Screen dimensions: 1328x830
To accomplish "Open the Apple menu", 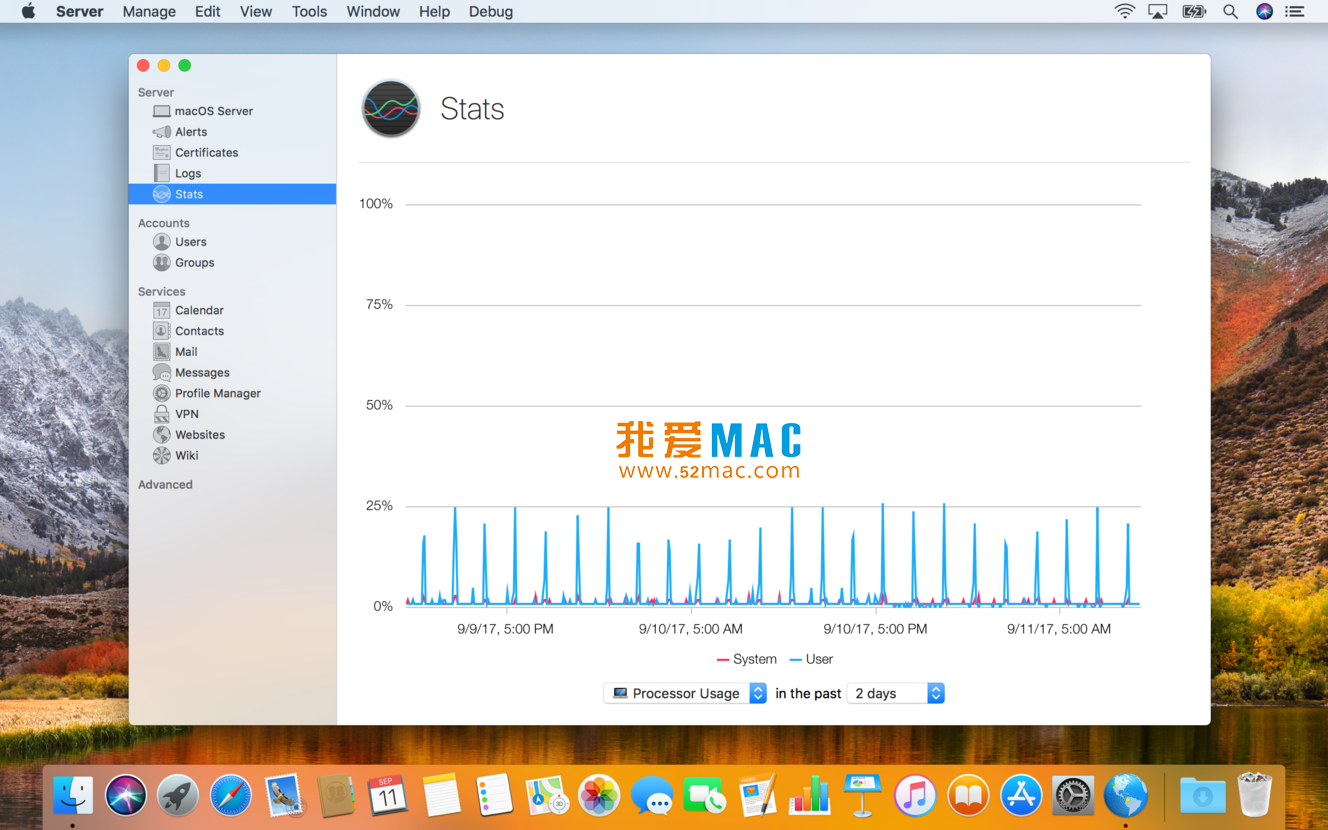I will (x=28, y=11).
